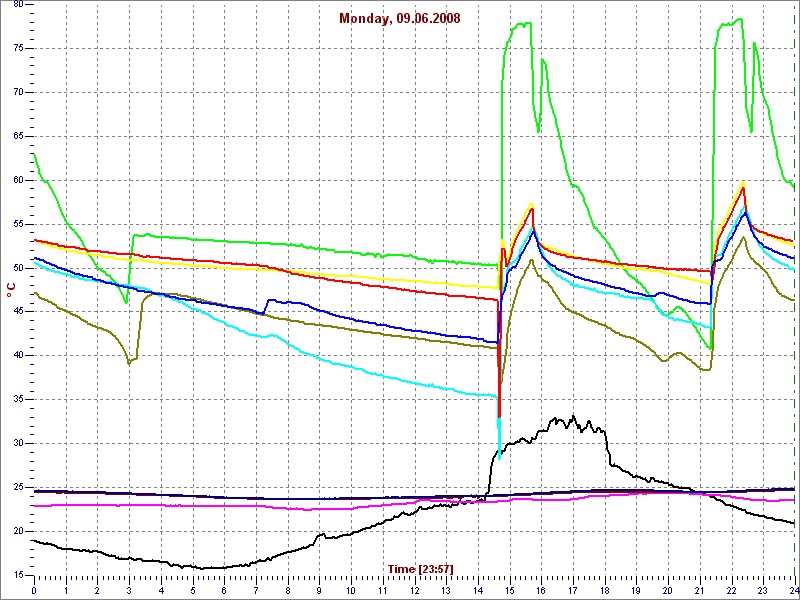The height and width of the screenshot is (600, 800).
Task: Click hour "12" on the time axis
Action: click(414, 590)
